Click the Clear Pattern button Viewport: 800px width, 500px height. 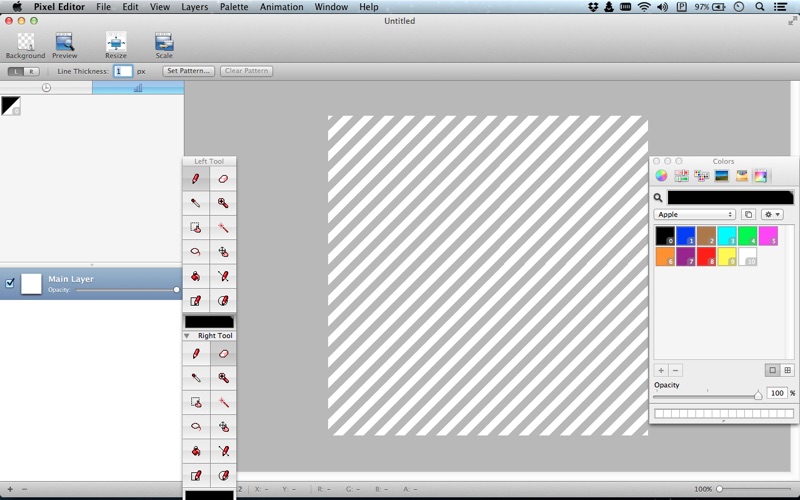246,71
